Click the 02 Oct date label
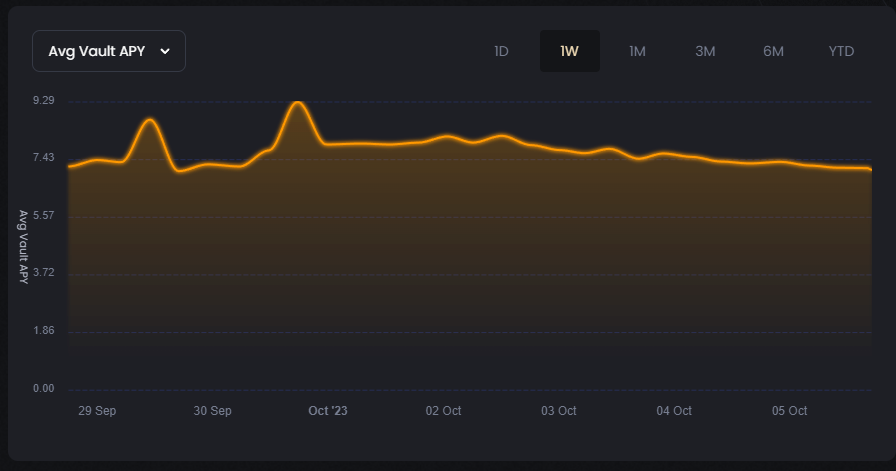The width and height of the screenshot is (896, 471). [x=443, y=411]
